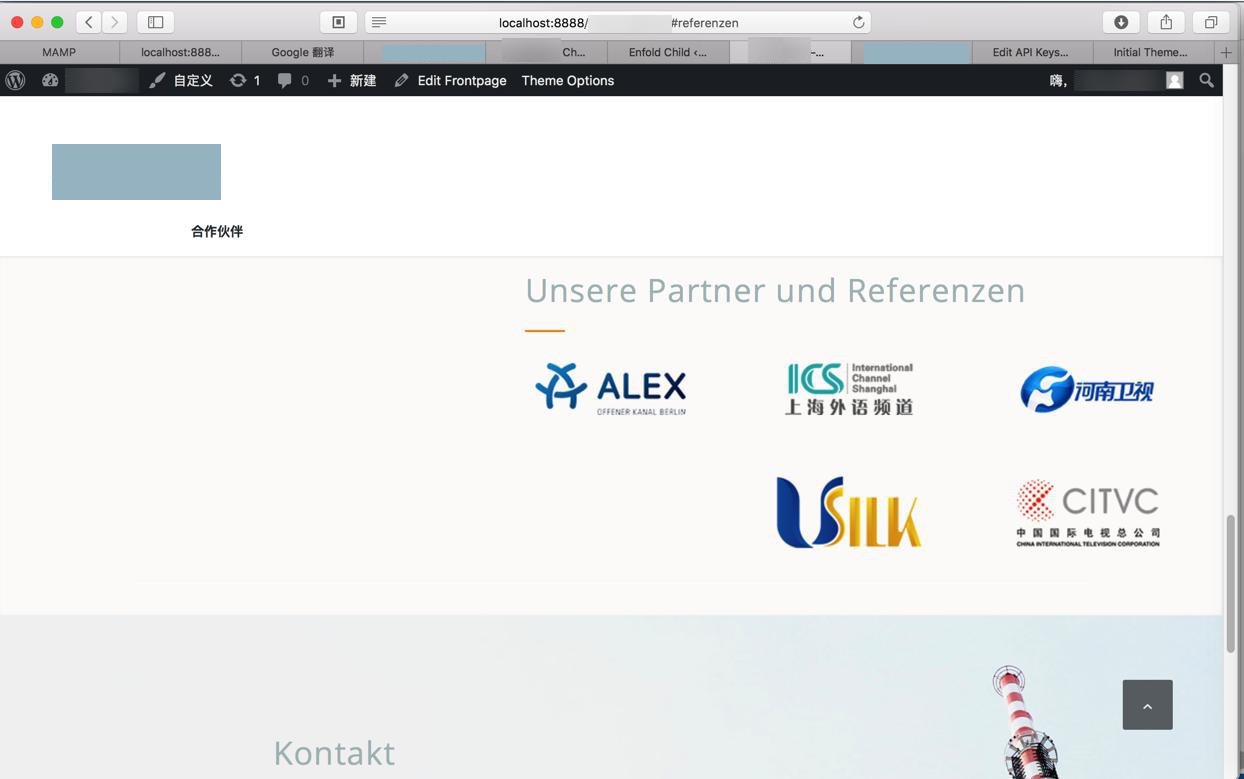The width and height of the screenshot is (1244, 779).
Task: Open the user avatar in admin bar
Action: tap(1175, 80)
